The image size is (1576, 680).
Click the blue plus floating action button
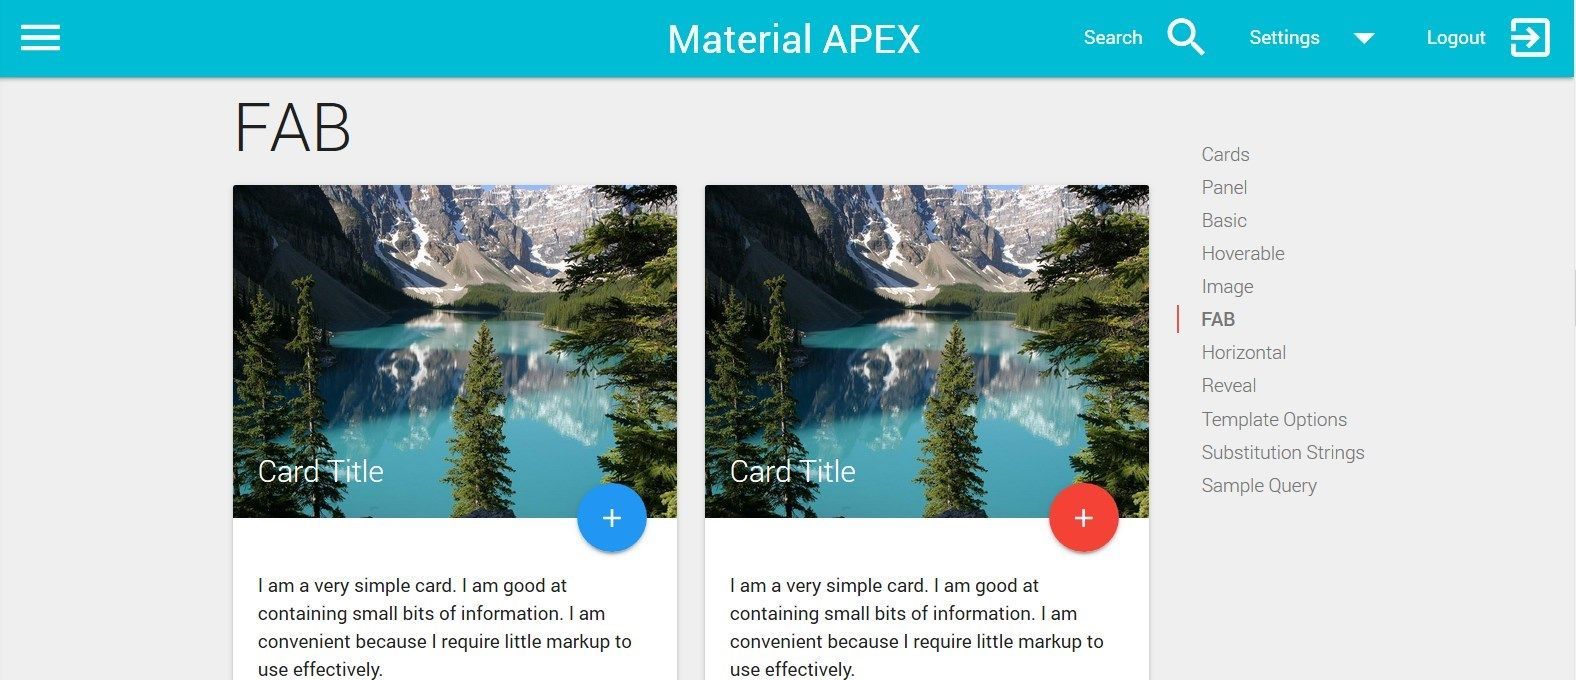point(612,518)
